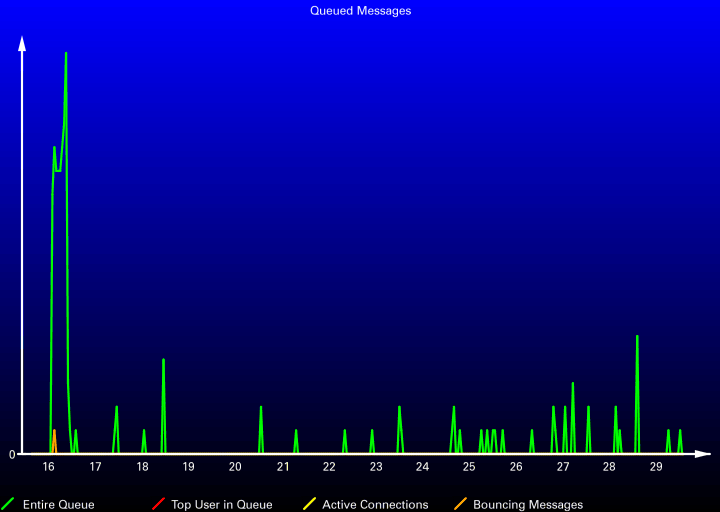Click the green spike between 20 and 21
Image resolution: width=720 pixels, height=512 pixels.
(261, 429)
